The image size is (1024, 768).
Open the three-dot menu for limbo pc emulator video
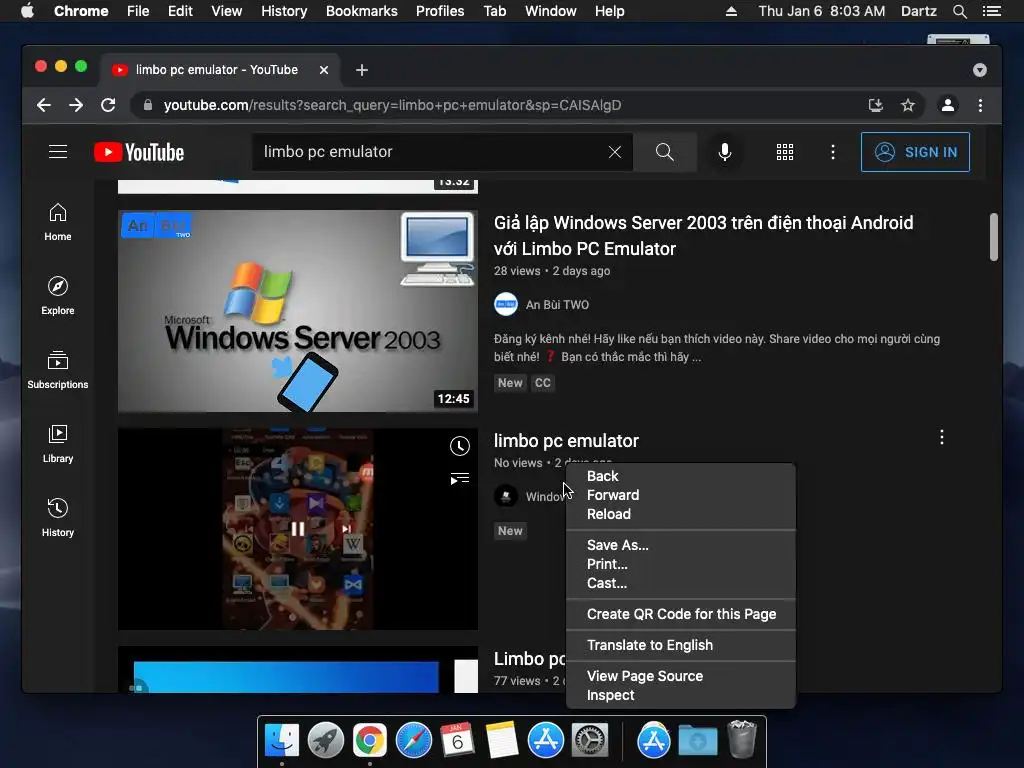(x=942, y=437)
